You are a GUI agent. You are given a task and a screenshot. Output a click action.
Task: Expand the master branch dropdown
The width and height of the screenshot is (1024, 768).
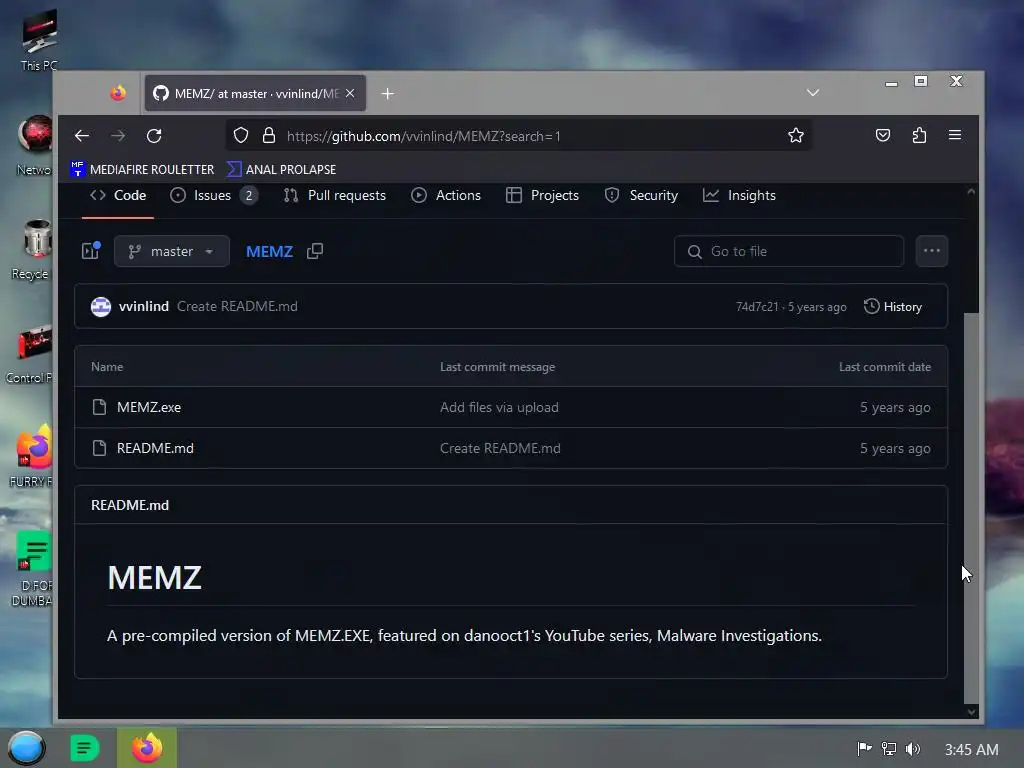(172, 251)
